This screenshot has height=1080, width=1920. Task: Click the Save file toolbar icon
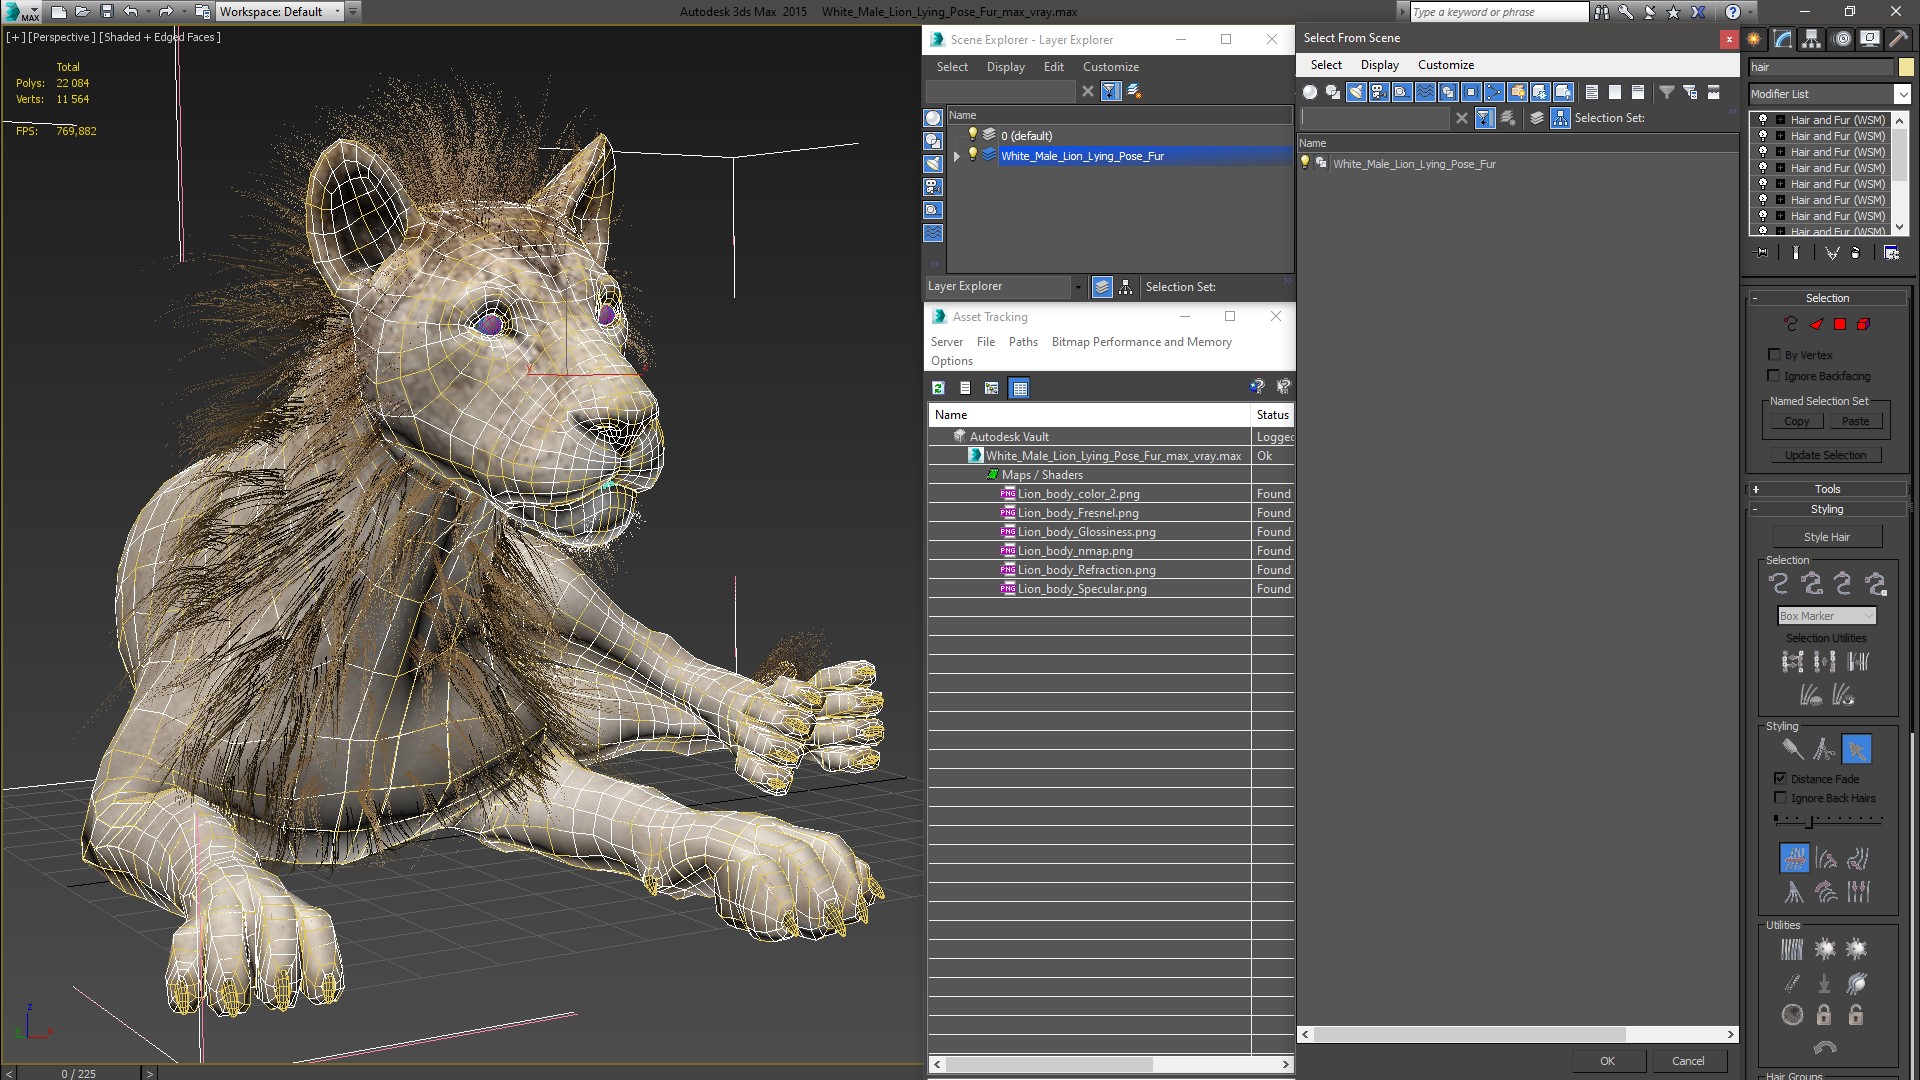[107, 12]
